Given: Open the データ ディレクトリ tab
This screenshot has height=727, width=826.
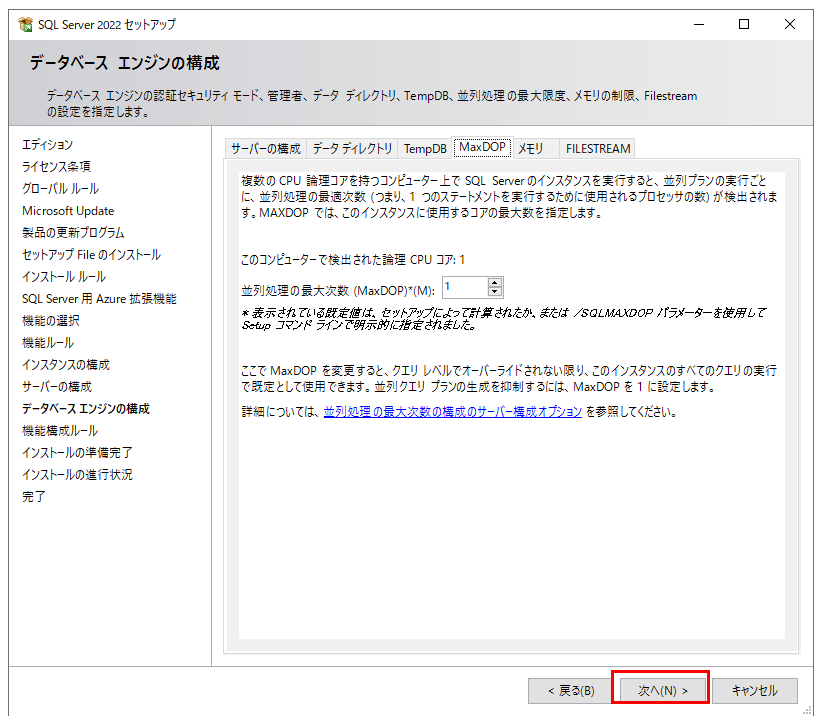Looking at the screenshot, I should click(x=352, y=148).
